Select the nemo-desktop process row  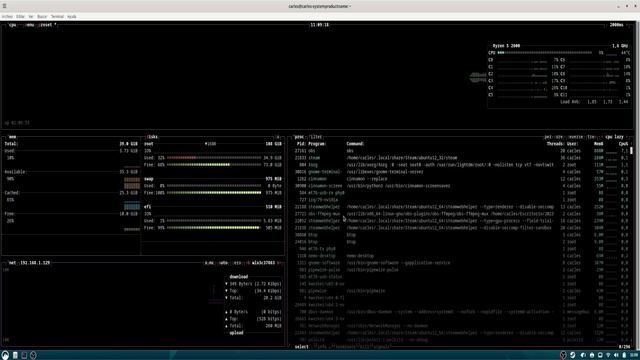click(x=461, y=256)
